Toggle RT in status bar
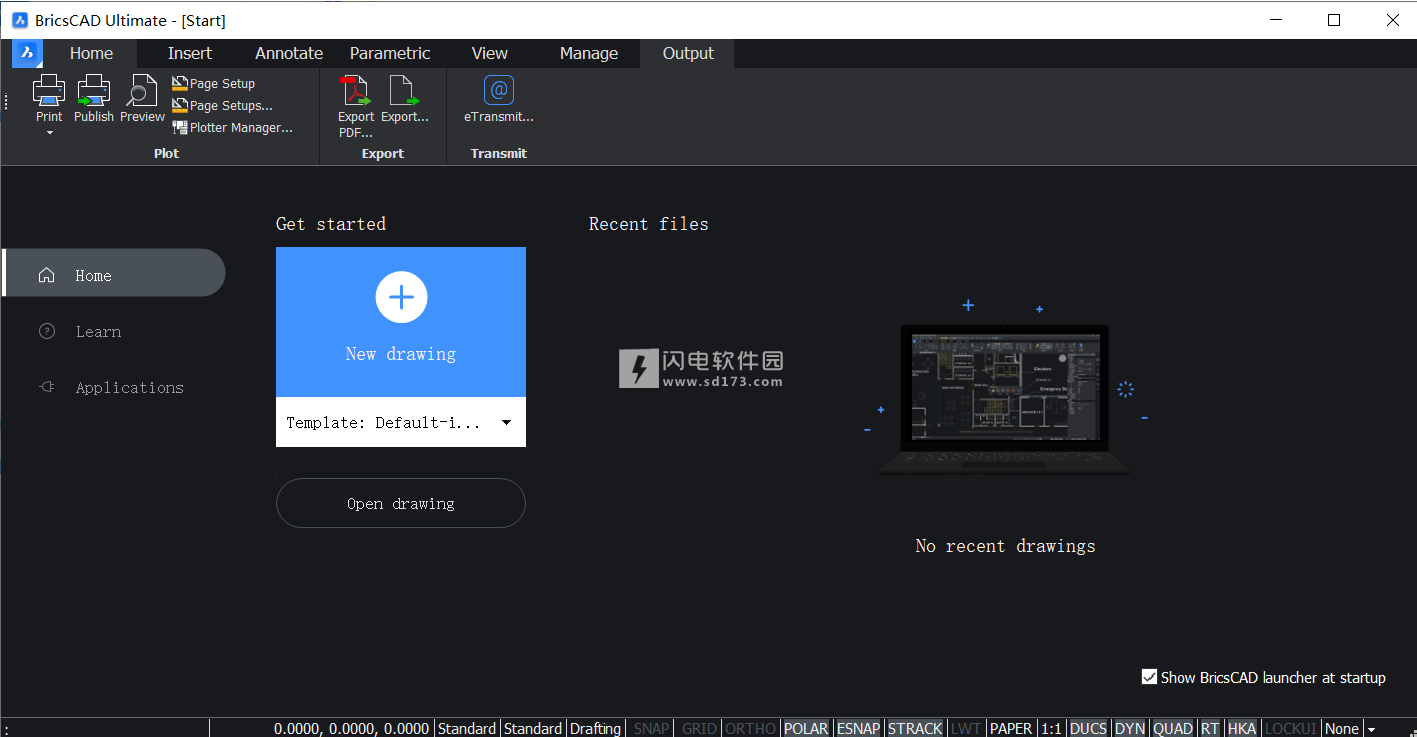The image size is (1417, 737). point(1211,729)
